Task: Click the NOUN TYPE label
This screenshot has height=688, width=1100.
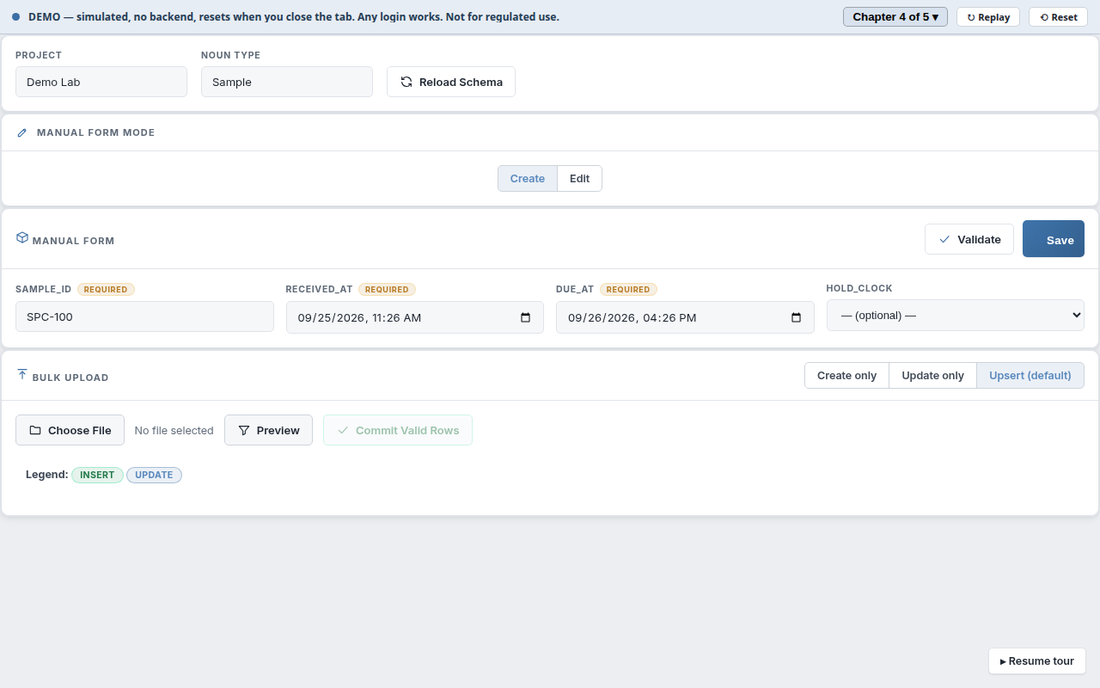Action: point(230,55)
